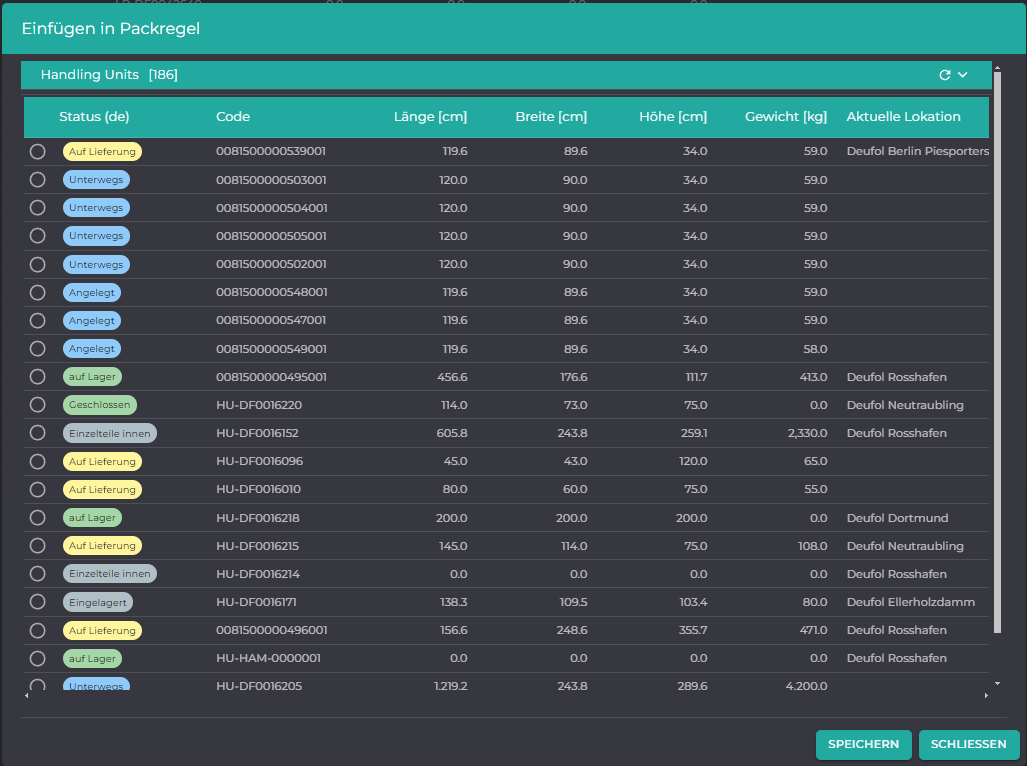This screenshot has height=766, width=1027.
Task: Click the Deufol Ellerholzdamm location cell
Action: (910, 602)
